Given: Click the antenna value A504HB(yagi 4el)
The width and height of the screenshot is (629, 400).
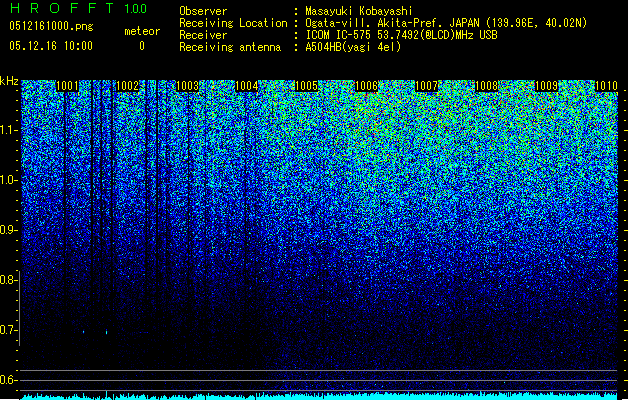Looking at the screenshot, I should (x=353, y=47).
